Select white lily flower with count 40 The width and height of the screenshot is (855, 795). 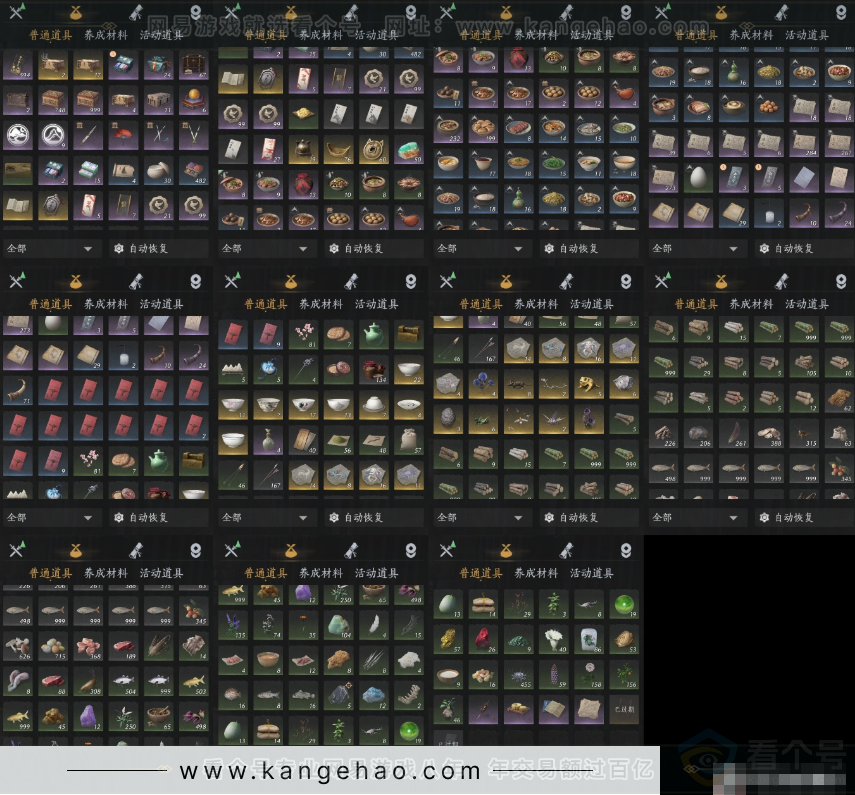[554, 639]
